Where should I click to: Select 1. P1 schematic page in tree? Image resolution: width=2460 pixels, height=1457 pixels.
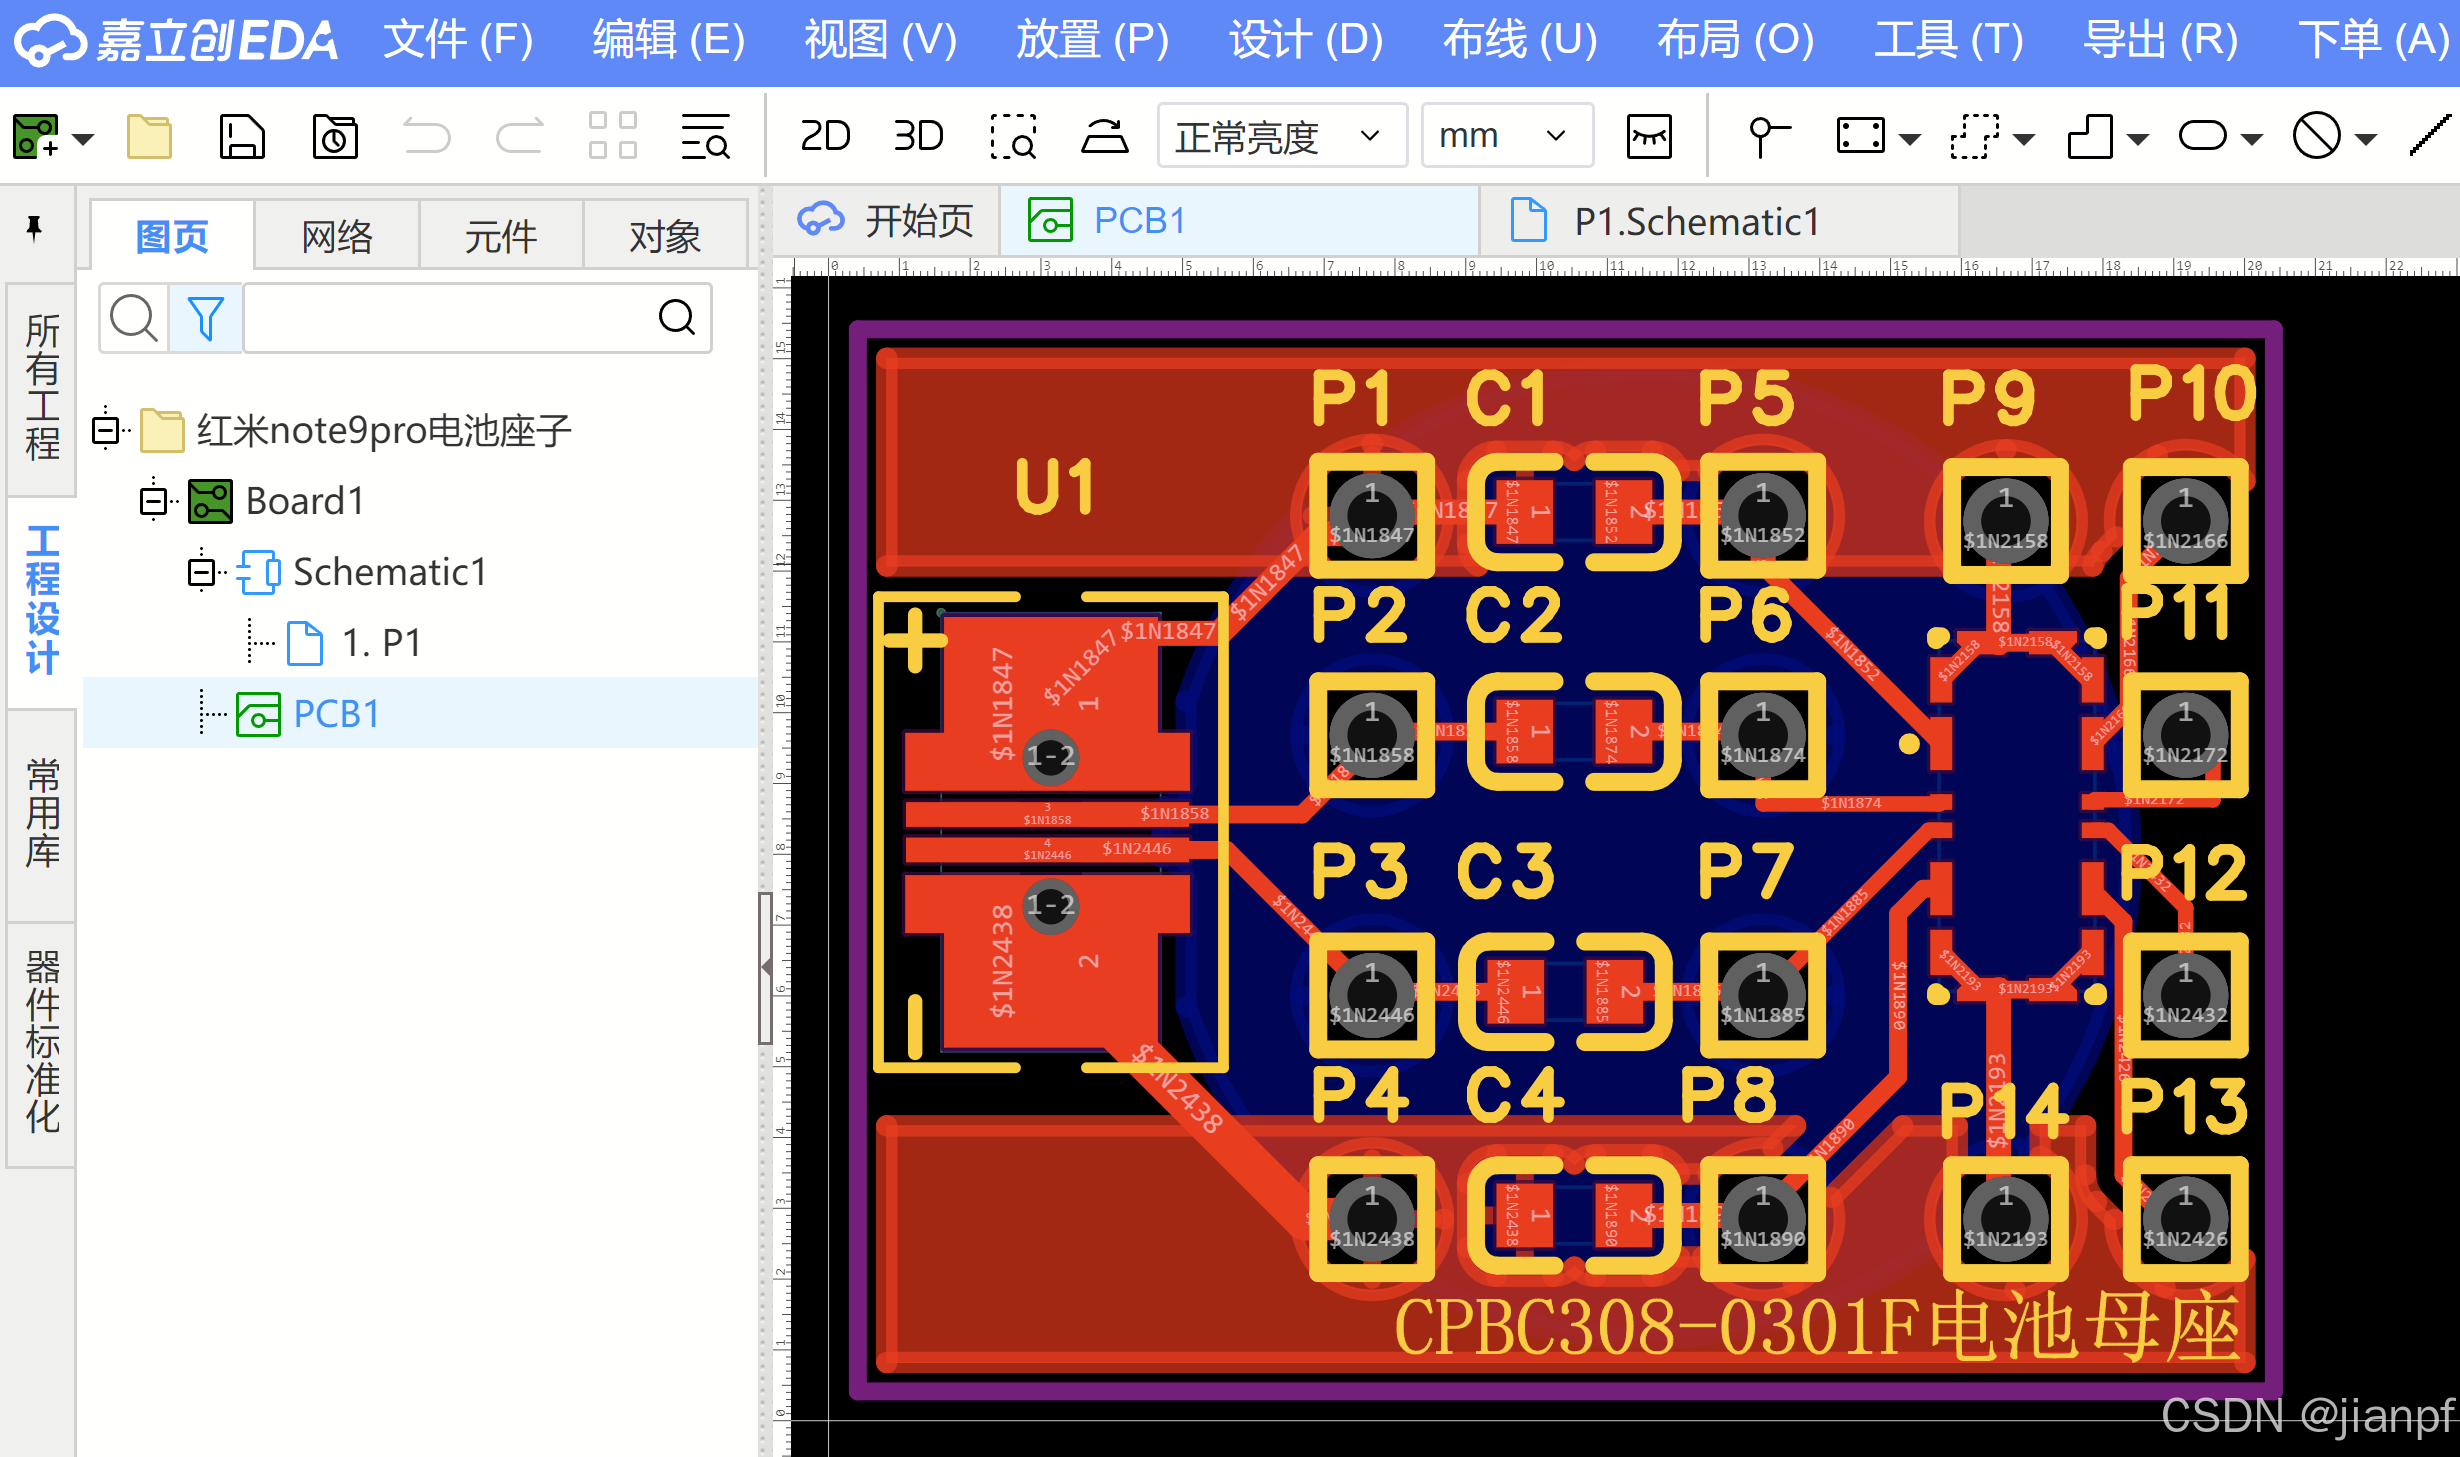click(x=380, y=643)
